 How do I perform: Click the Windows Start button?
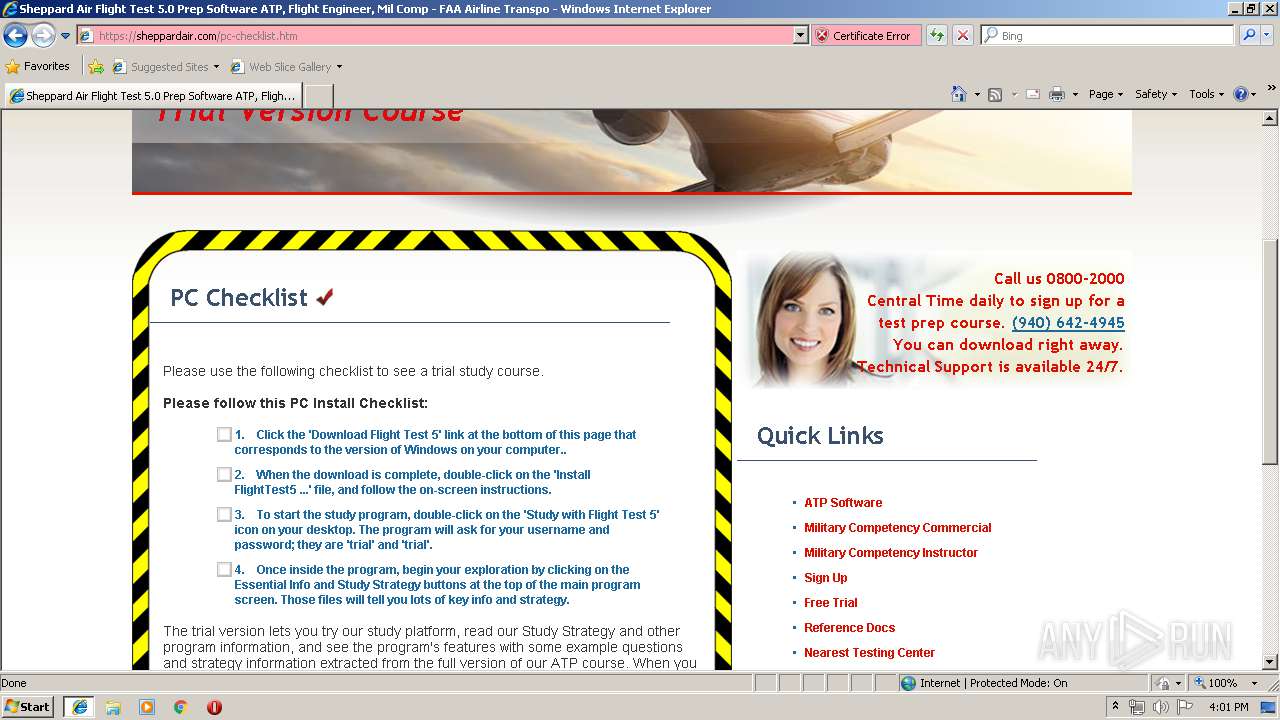28,706
